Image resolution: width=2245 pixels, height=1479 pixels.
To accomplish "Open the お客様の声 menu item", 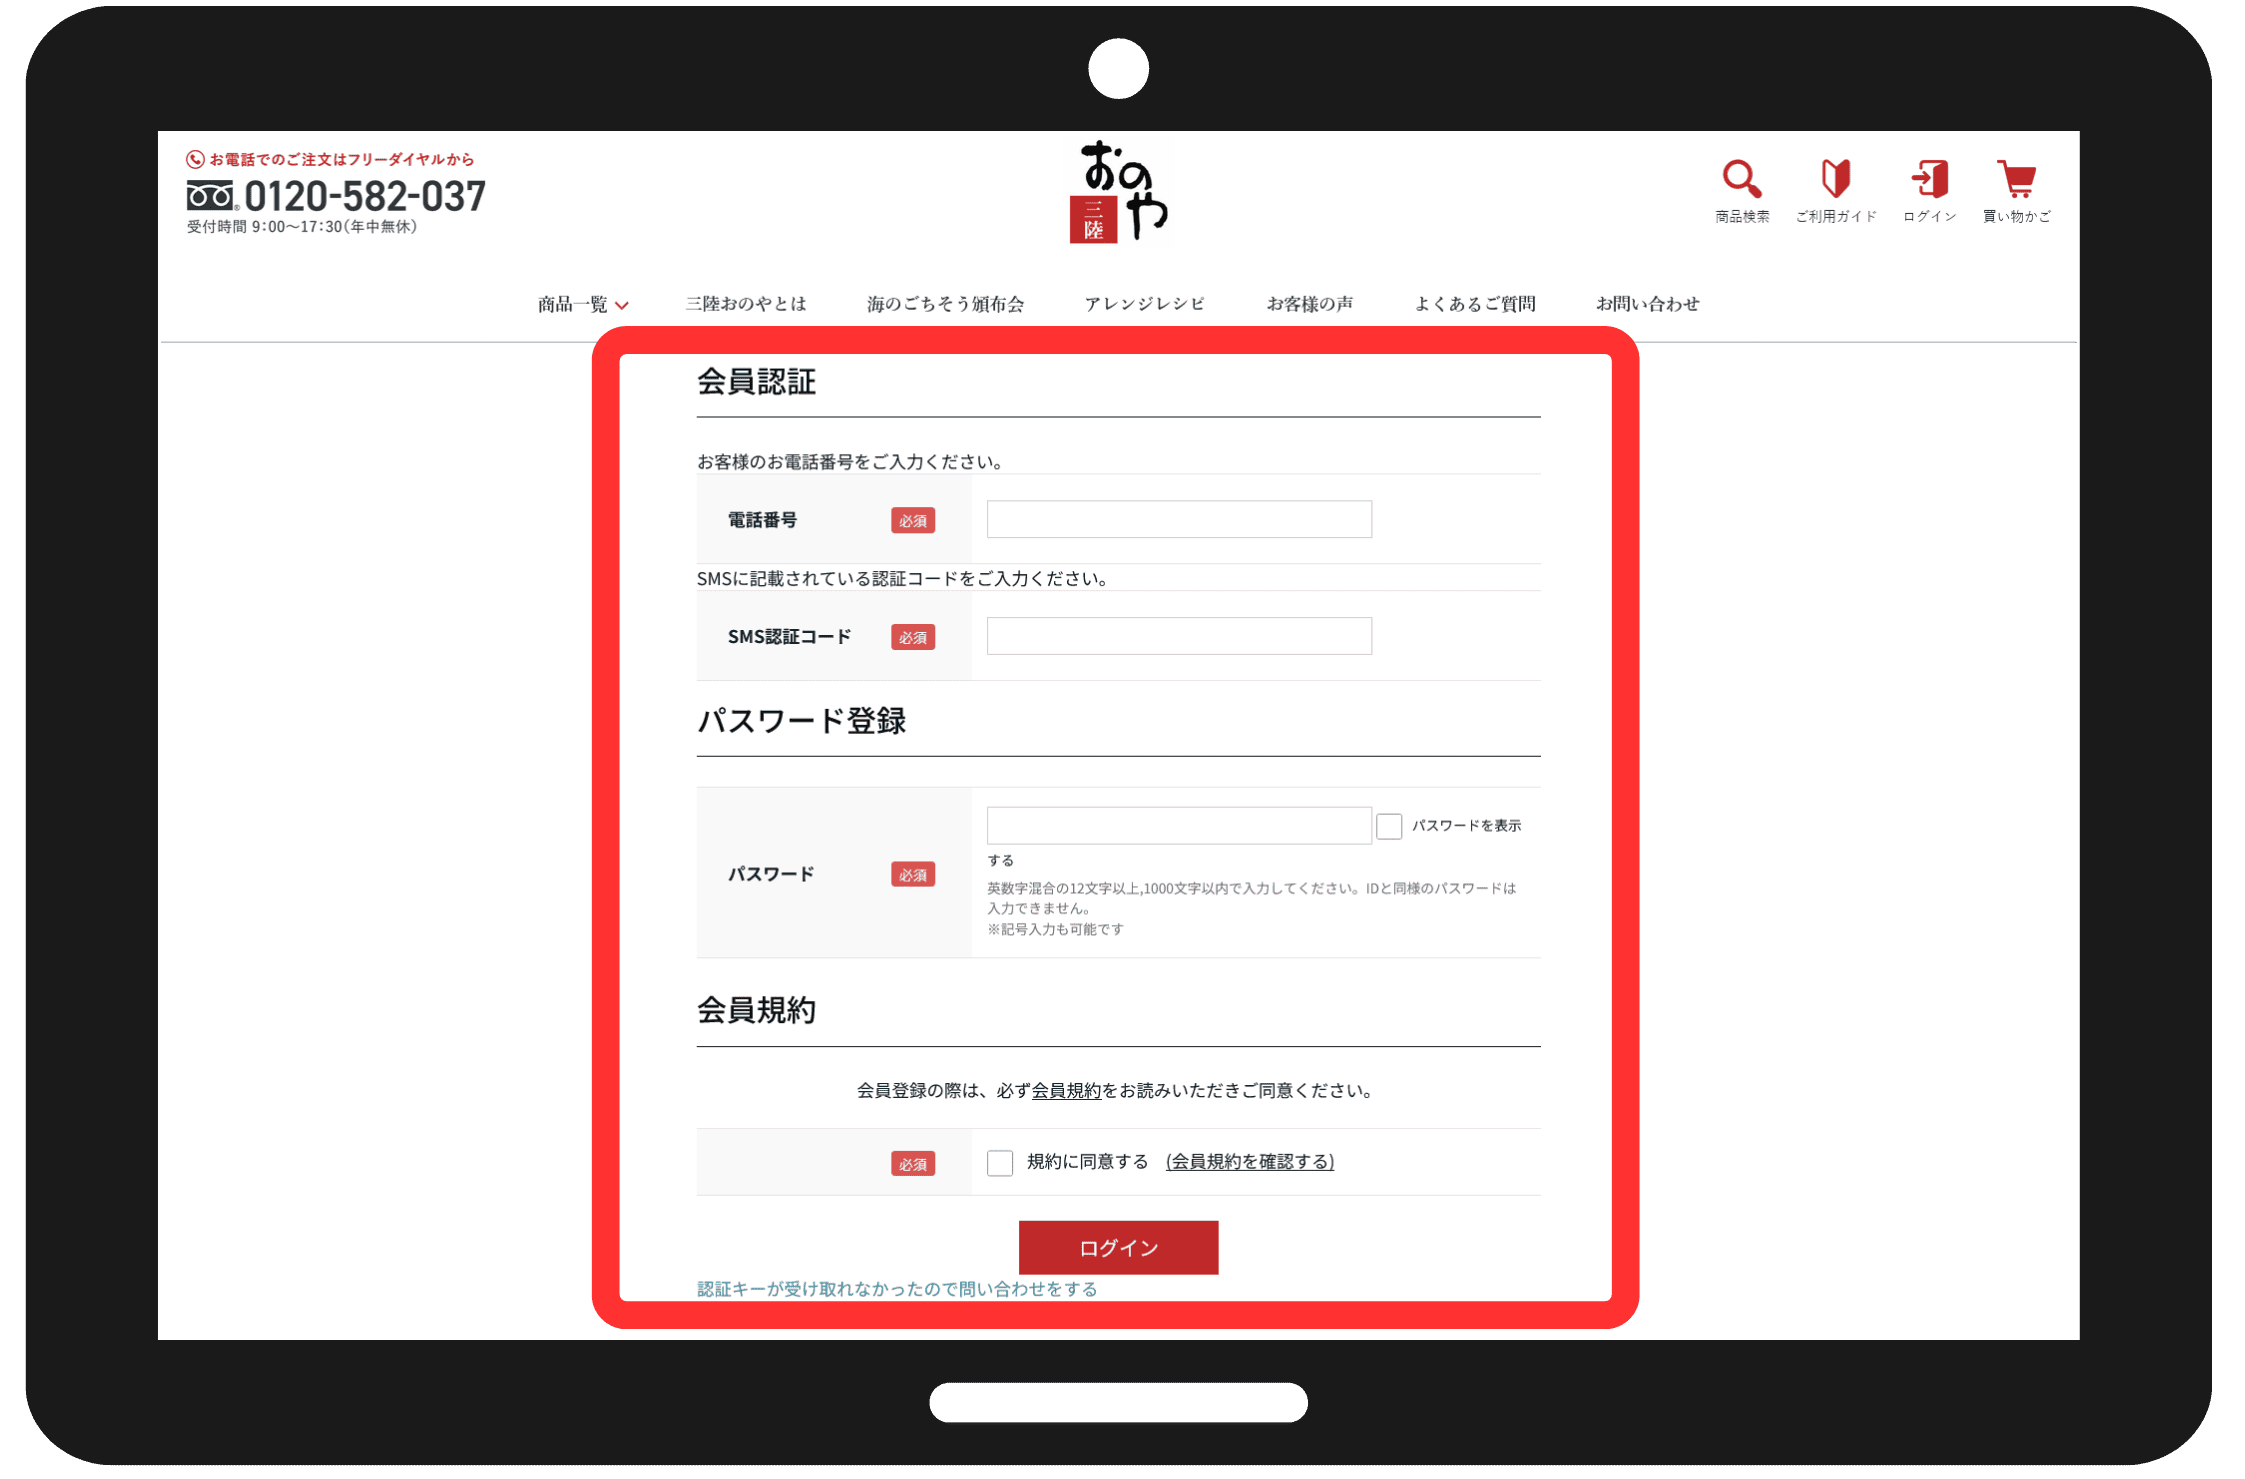I will (1310, 304).
